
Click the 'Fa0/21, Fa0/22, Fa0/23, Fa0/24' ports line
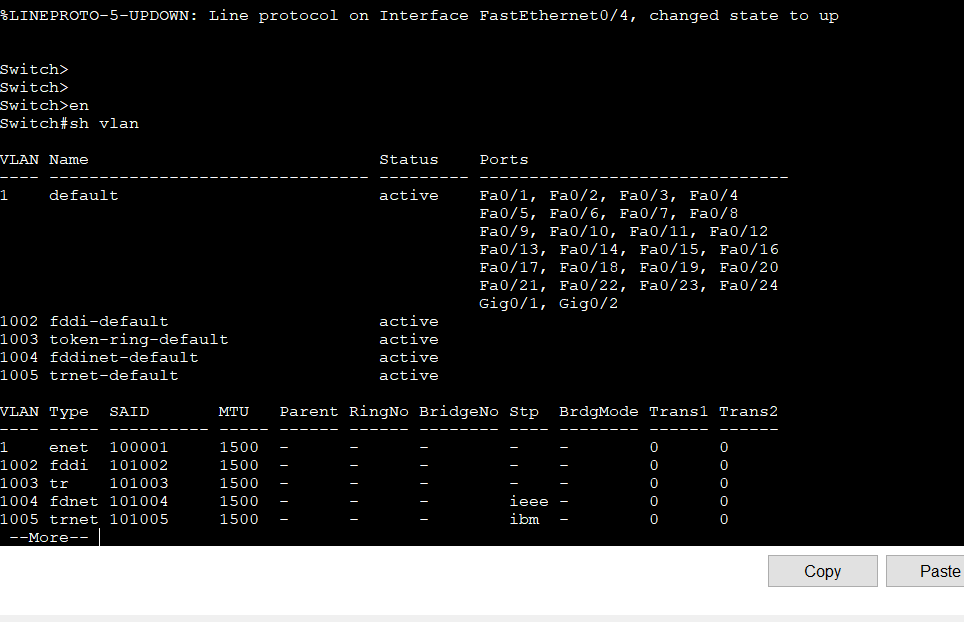pos(629,286)
